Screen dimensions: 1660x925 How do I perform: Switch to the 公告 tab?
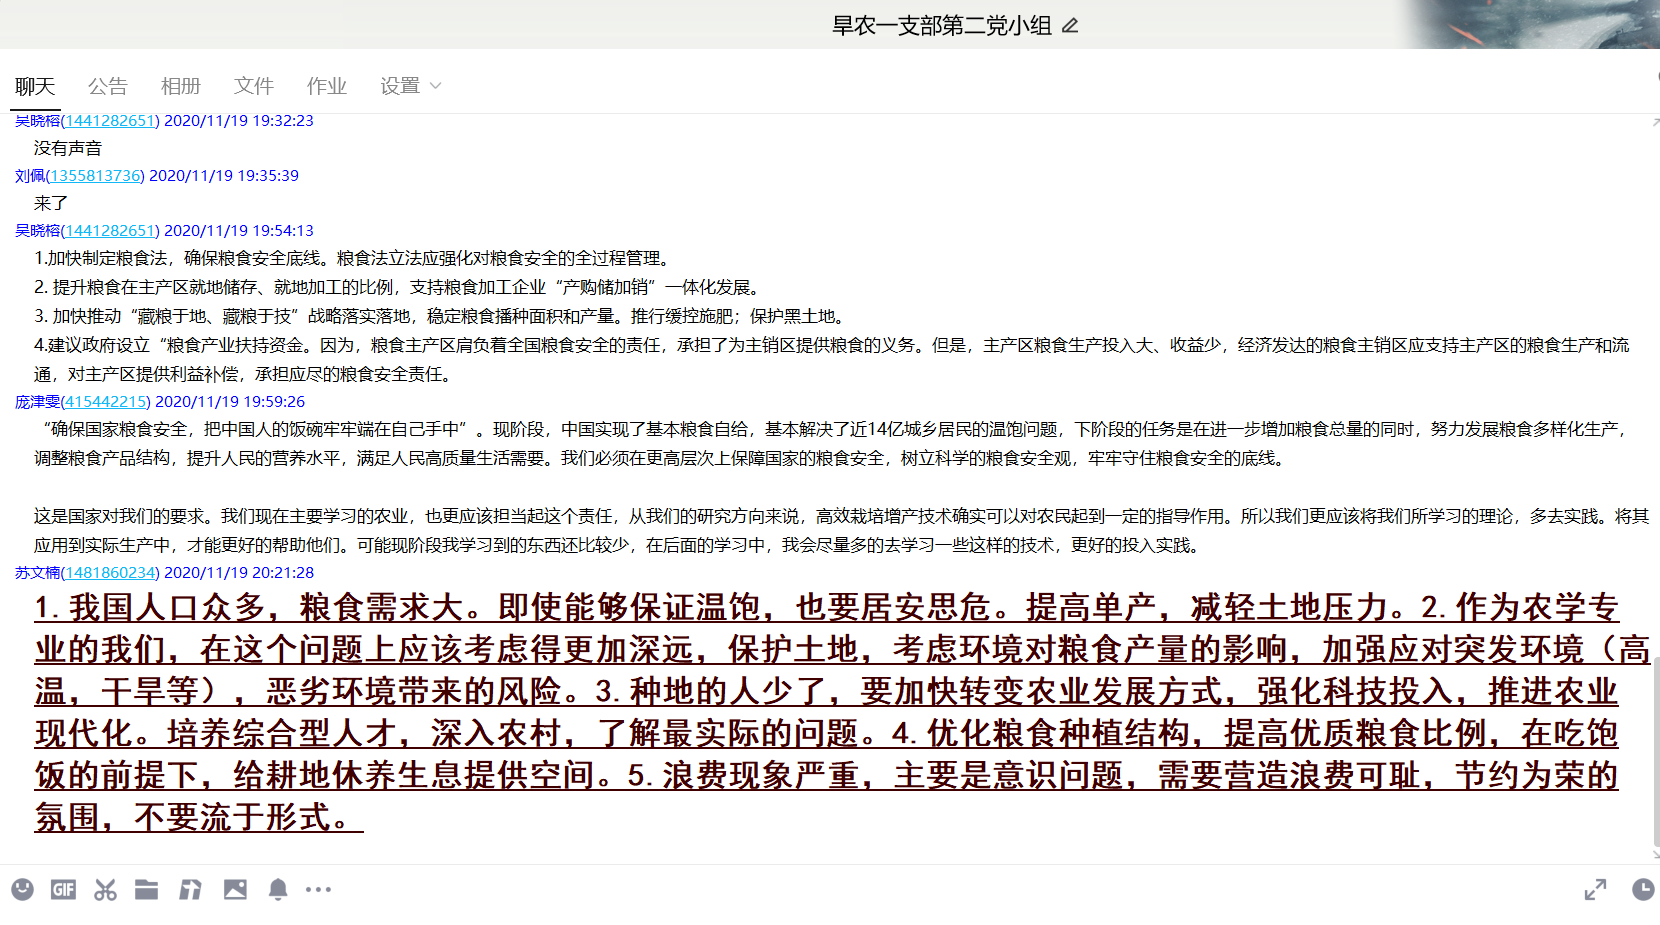[108, 86]
